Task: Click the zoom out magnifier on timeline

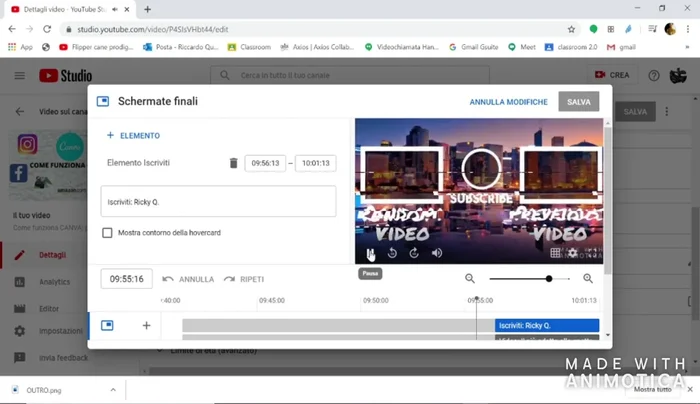Action: pyautogui.click(x=470, y=279)
